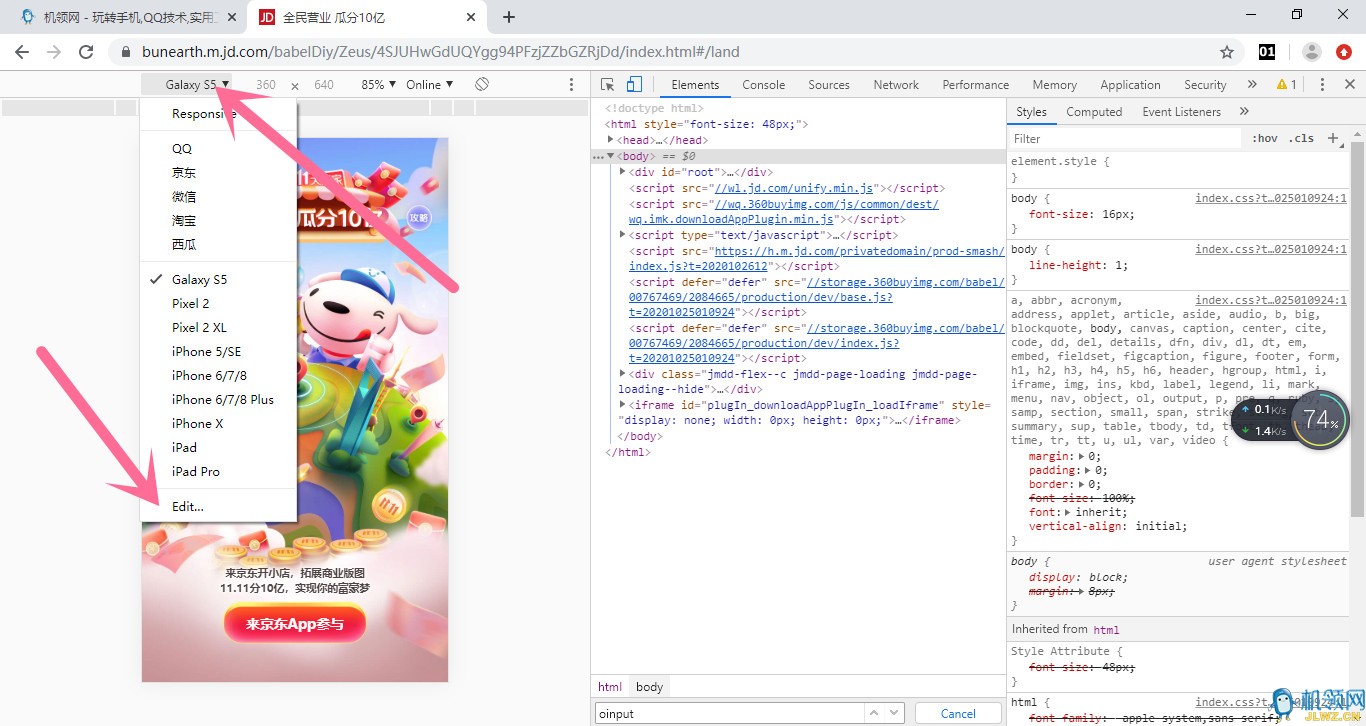
Task: Add new style rule plus icon
Action: click(1333, 138)
